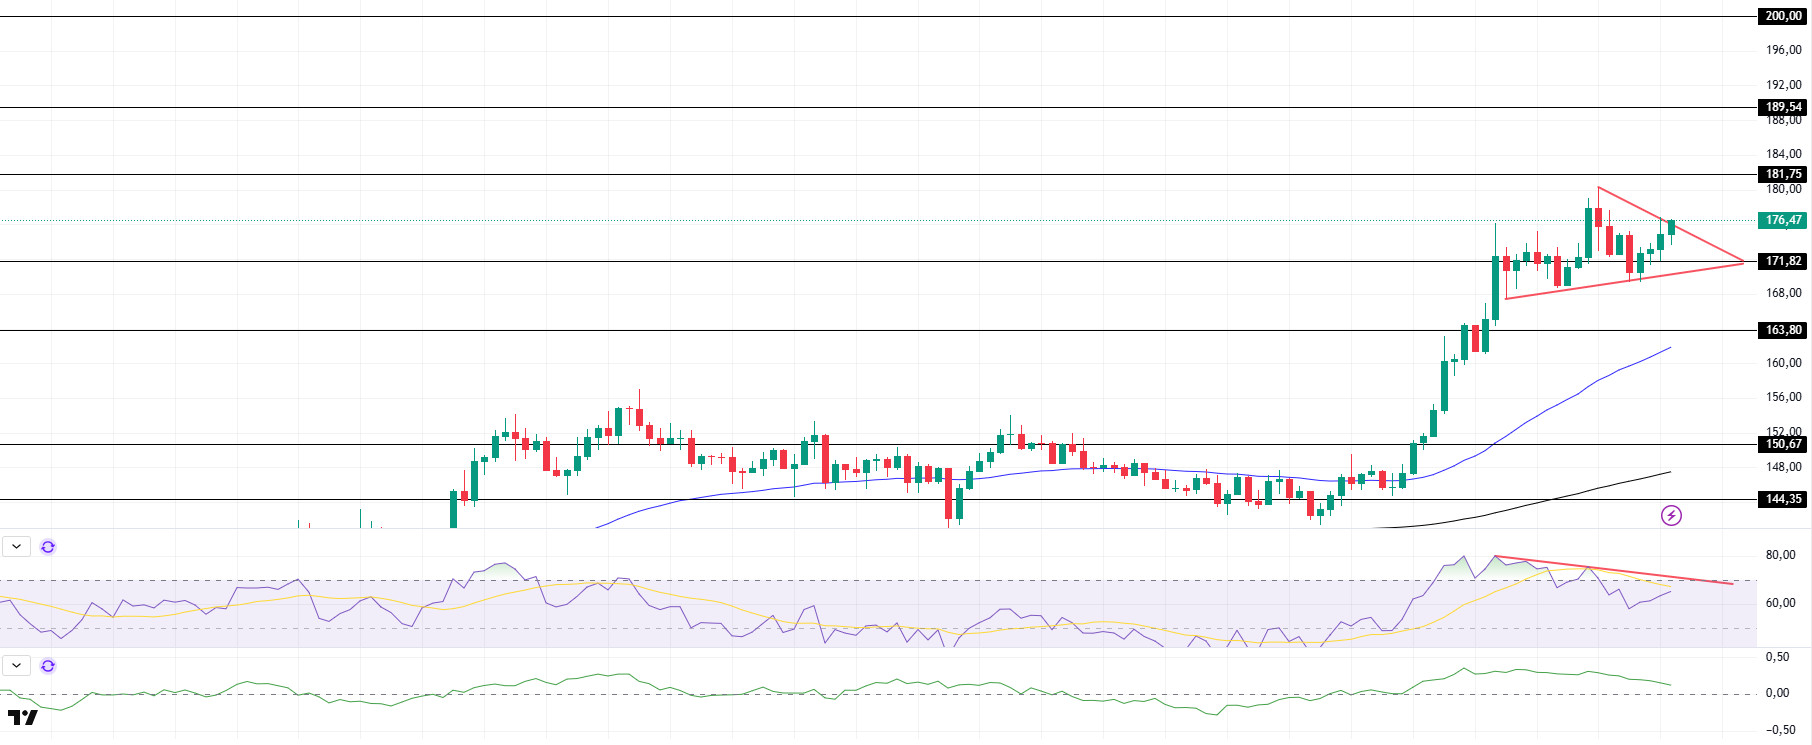This screenshot has height=745, width=1812.
Task: Select the red triangle pattern's upper trendline
Action: coord(1671,224)
